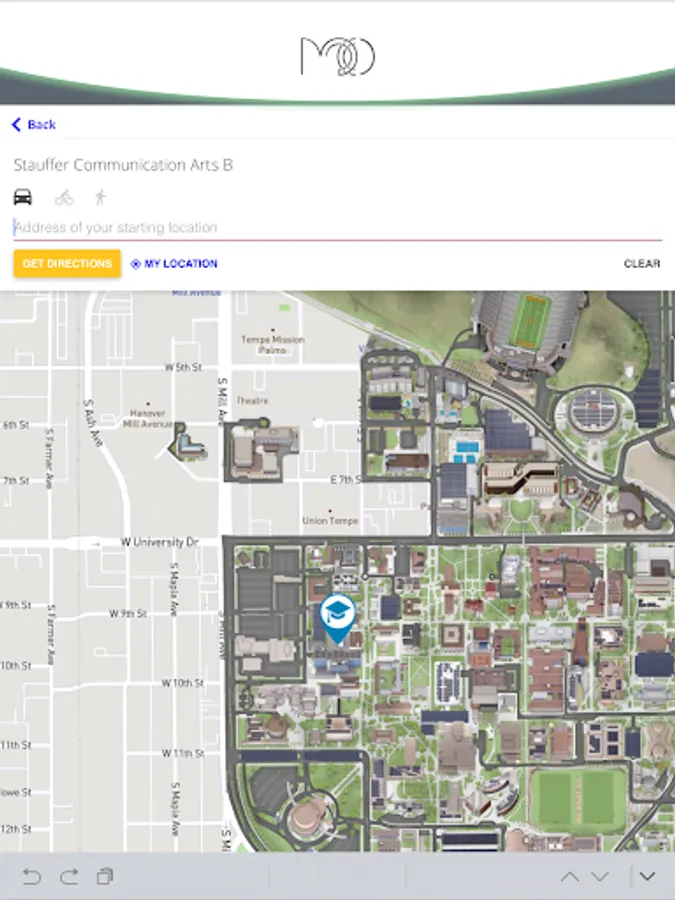Focus the starting location address field
The height and width of the screenshot is (900, 675).
[338, 227]
